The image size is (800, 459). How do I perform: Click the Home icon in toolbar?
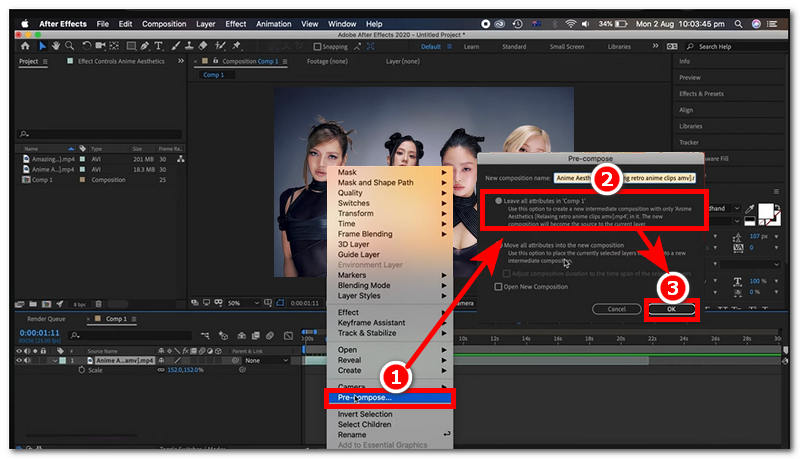tap(26, 46)
